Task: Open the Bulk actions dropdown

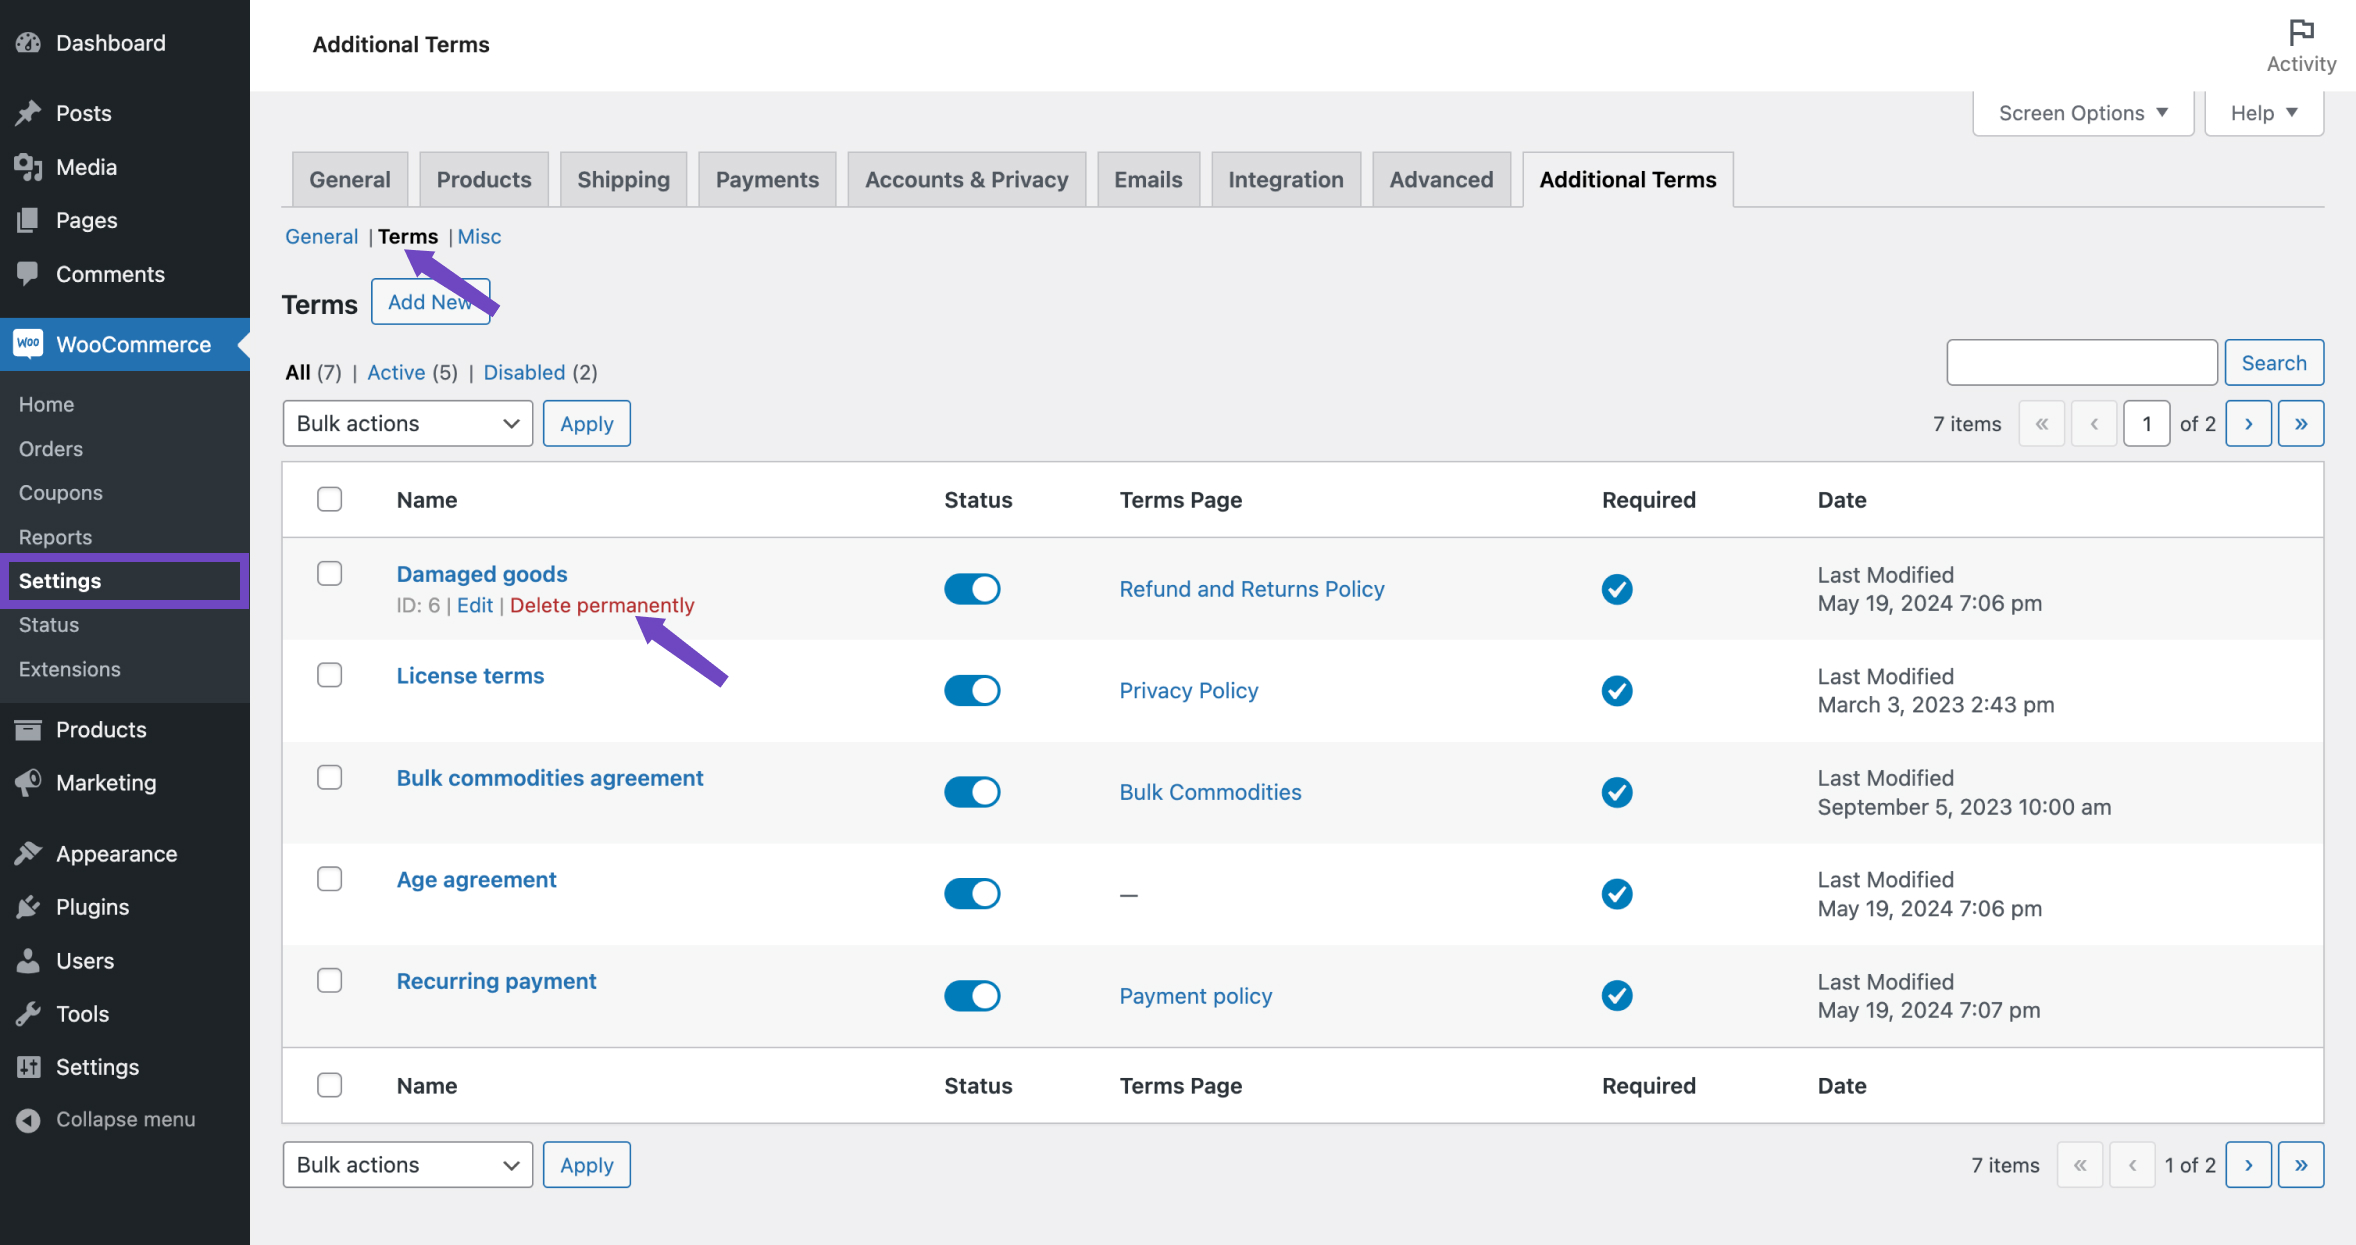Action: point(406,423)
